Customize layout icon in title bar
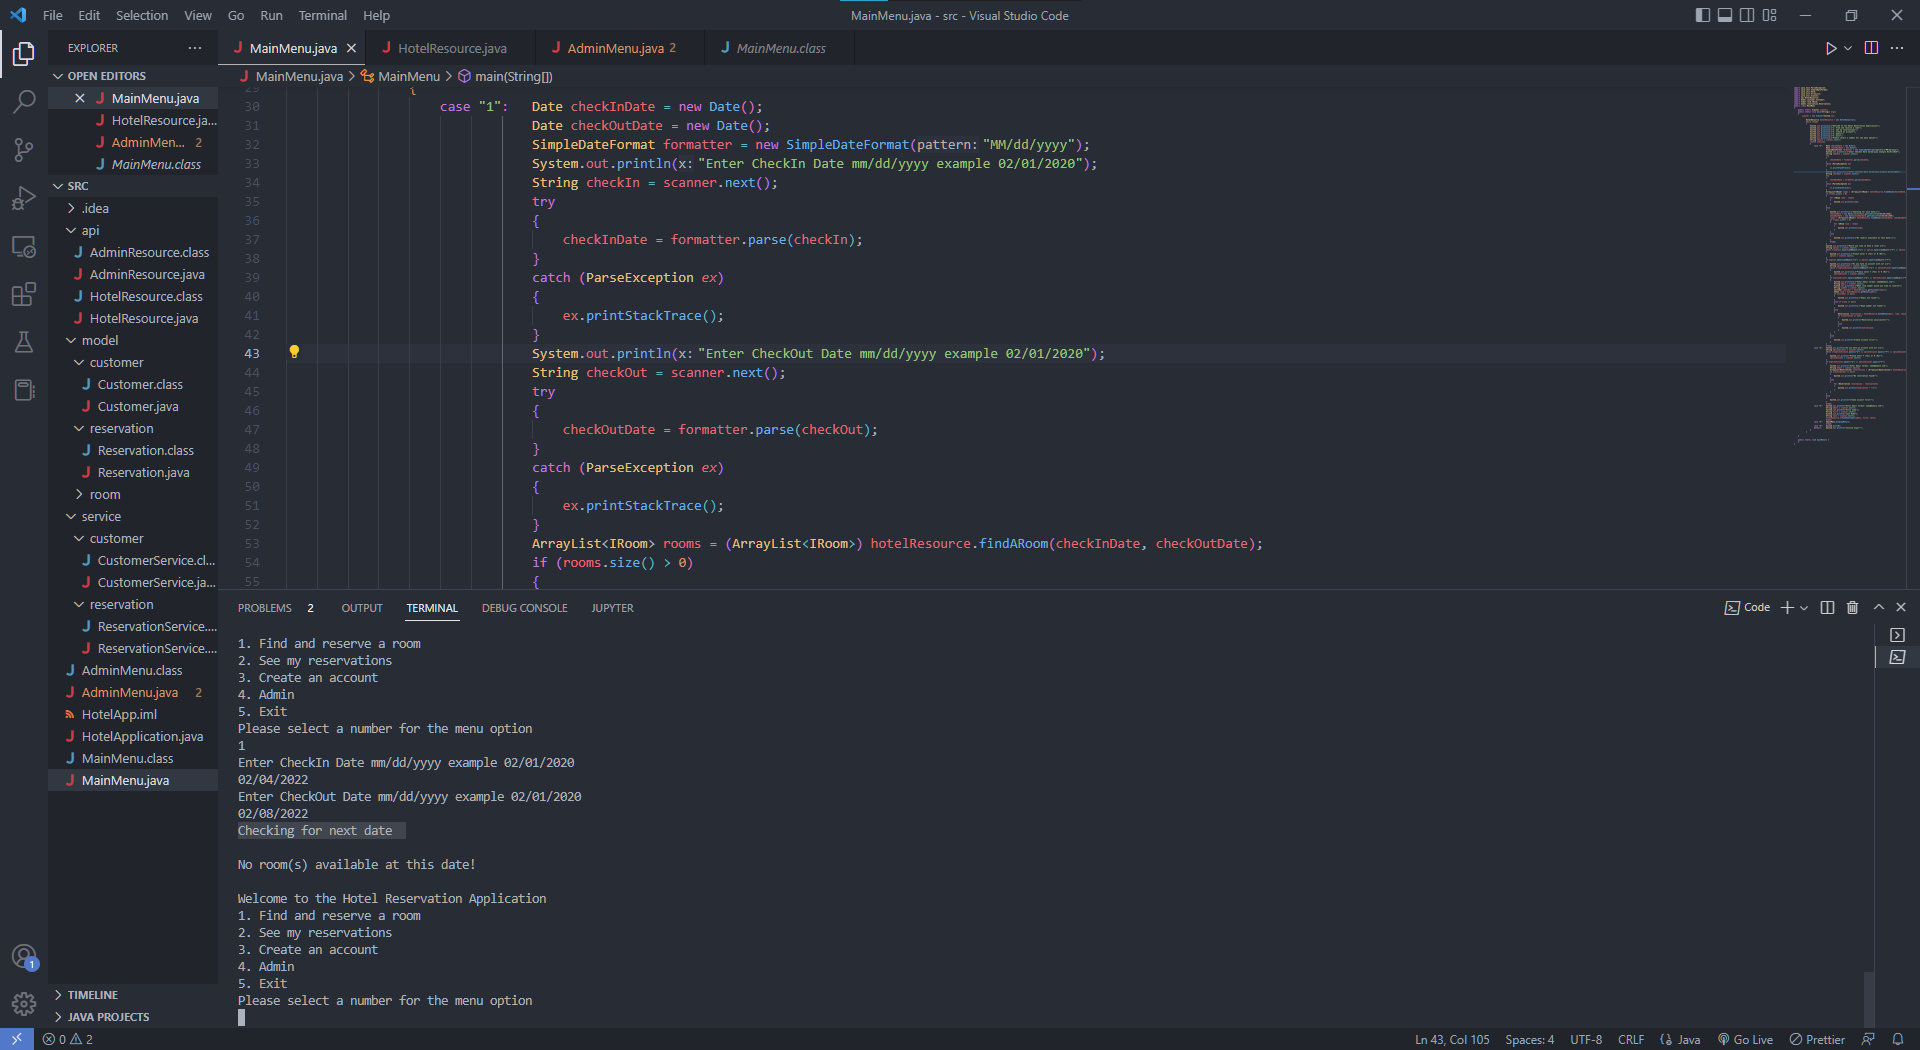 [x=1770, y=15]
